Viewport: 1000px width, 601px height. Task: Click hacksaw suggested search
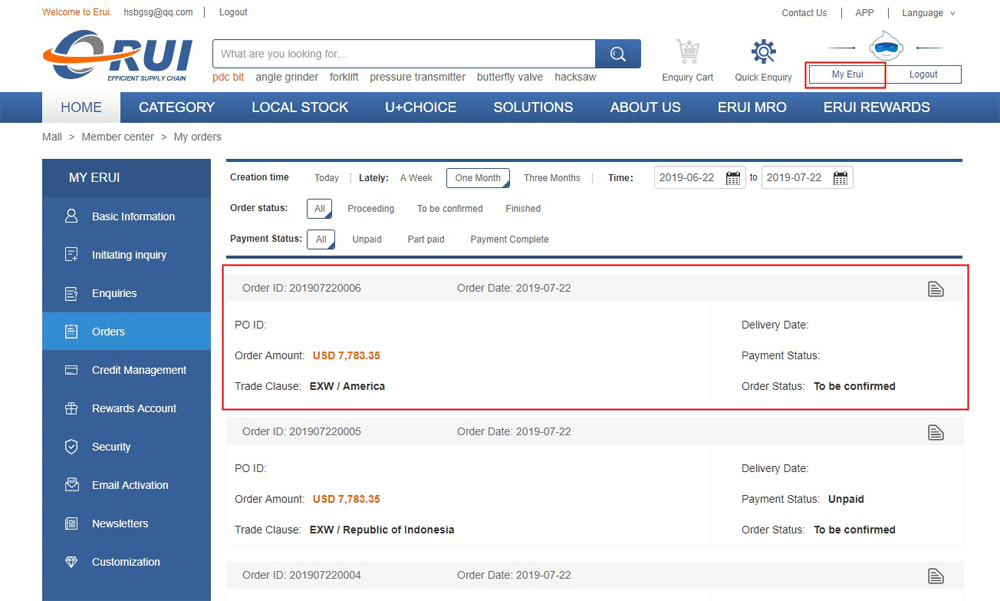[575, 77]
